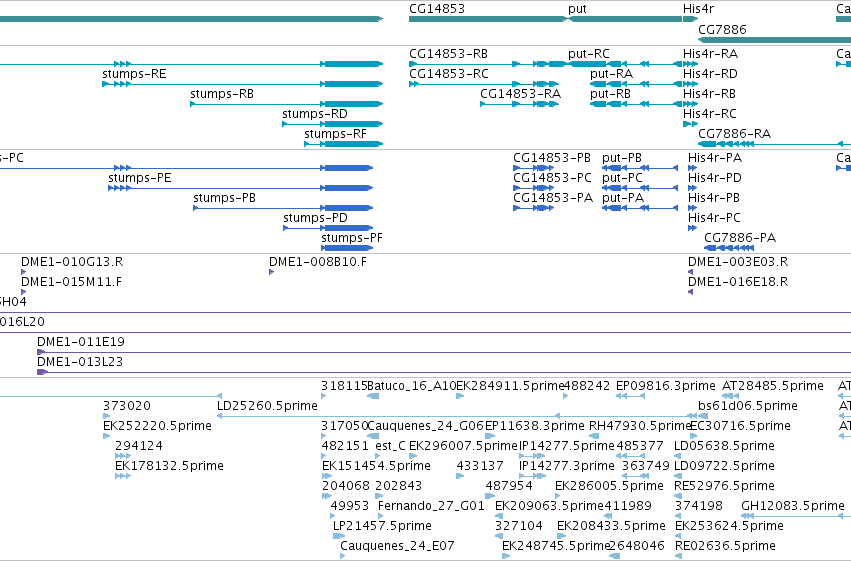The width and height of the screenshot is (851, 561).
Task: Select the put-PC protein
Action: [x=640, y=188]
